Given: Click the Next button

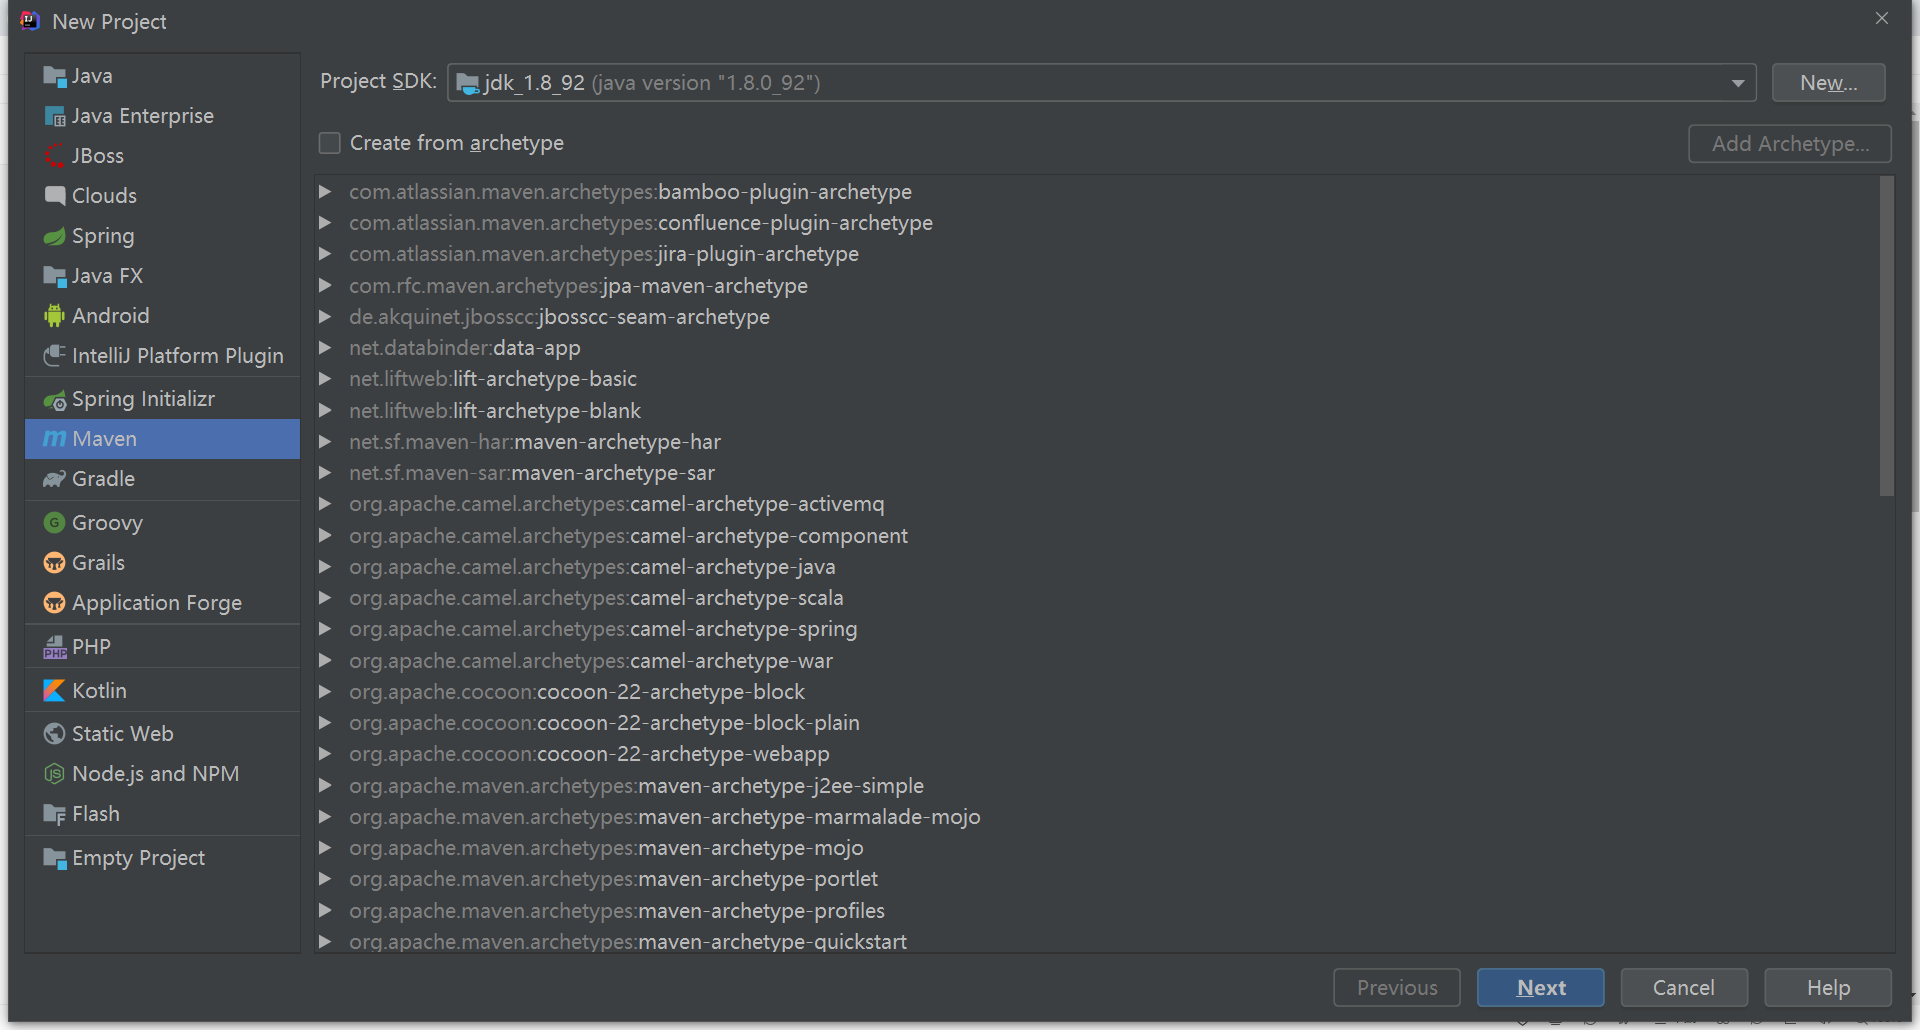Looking at the screenshot, I should coord(1540,988).
